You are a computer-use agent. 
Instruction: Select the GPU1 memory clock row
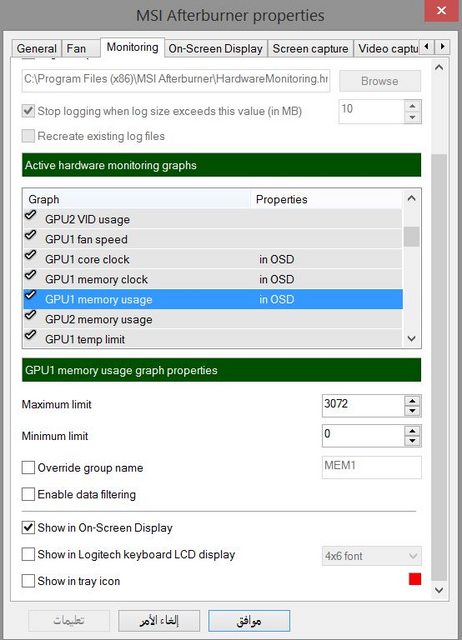point(213,279)
